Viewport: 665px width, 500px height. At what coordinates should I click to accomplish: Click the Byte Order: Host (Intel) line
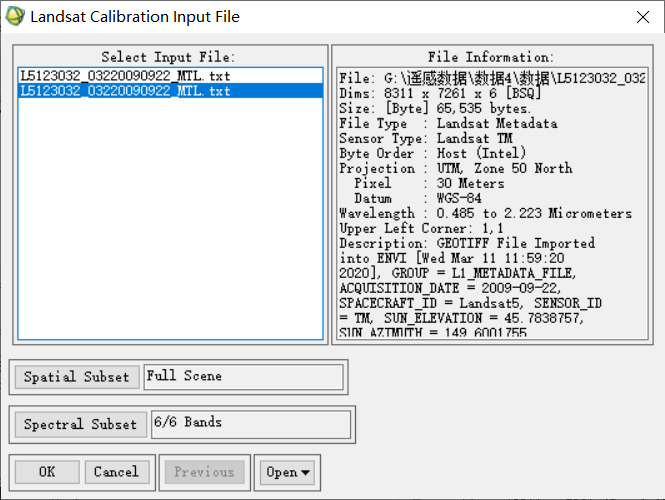coord(433,154)
